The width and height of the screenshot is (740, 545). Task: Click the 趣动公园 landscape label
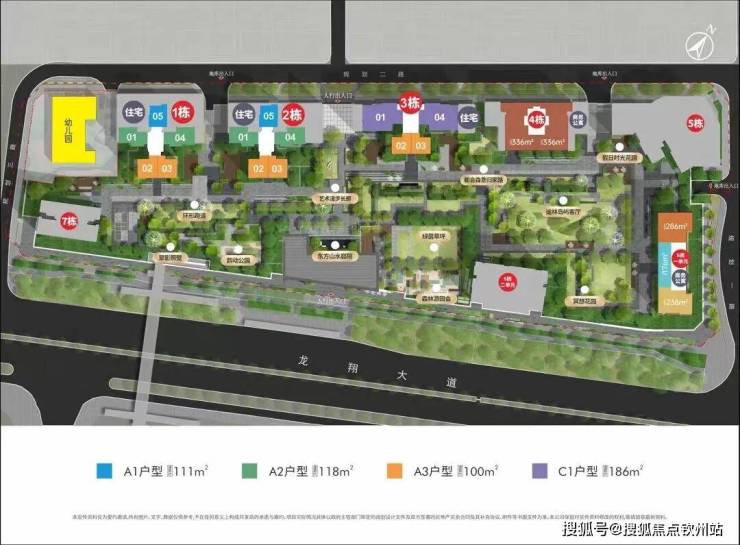pyautogui.click(x=237, y=260)
